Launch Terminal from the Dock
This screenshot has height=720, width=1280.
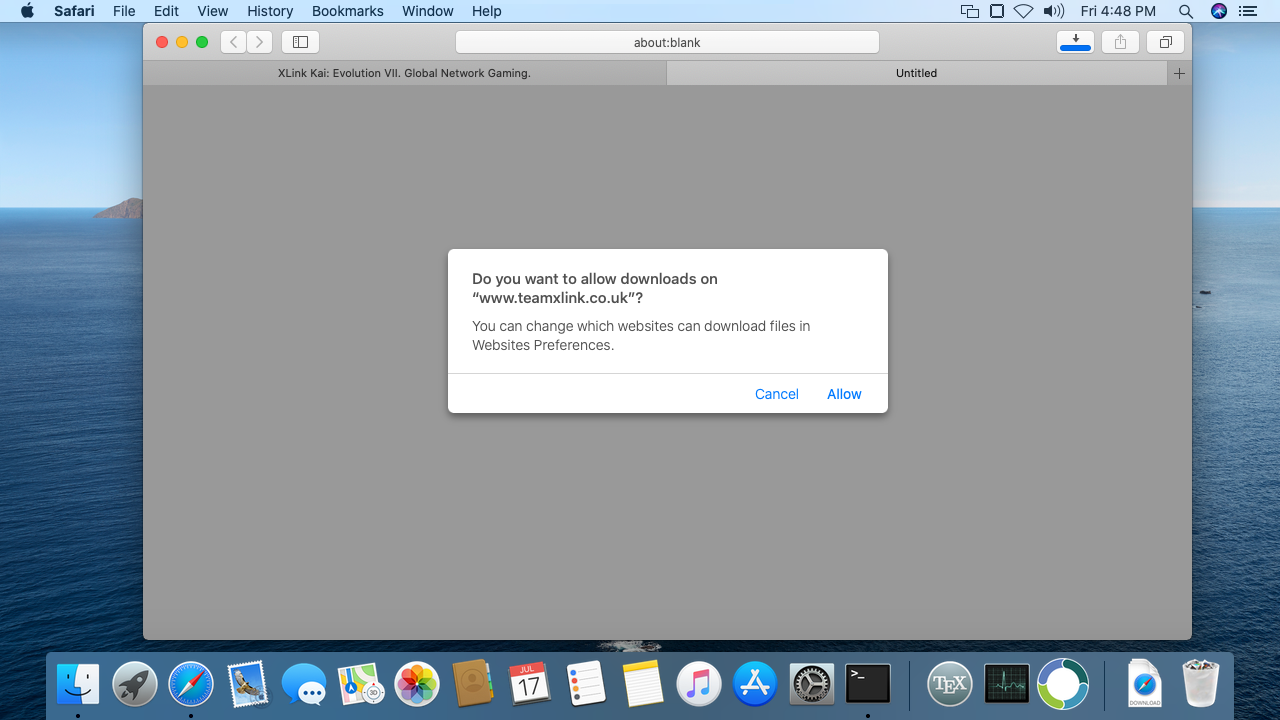(x=867, y=684)
